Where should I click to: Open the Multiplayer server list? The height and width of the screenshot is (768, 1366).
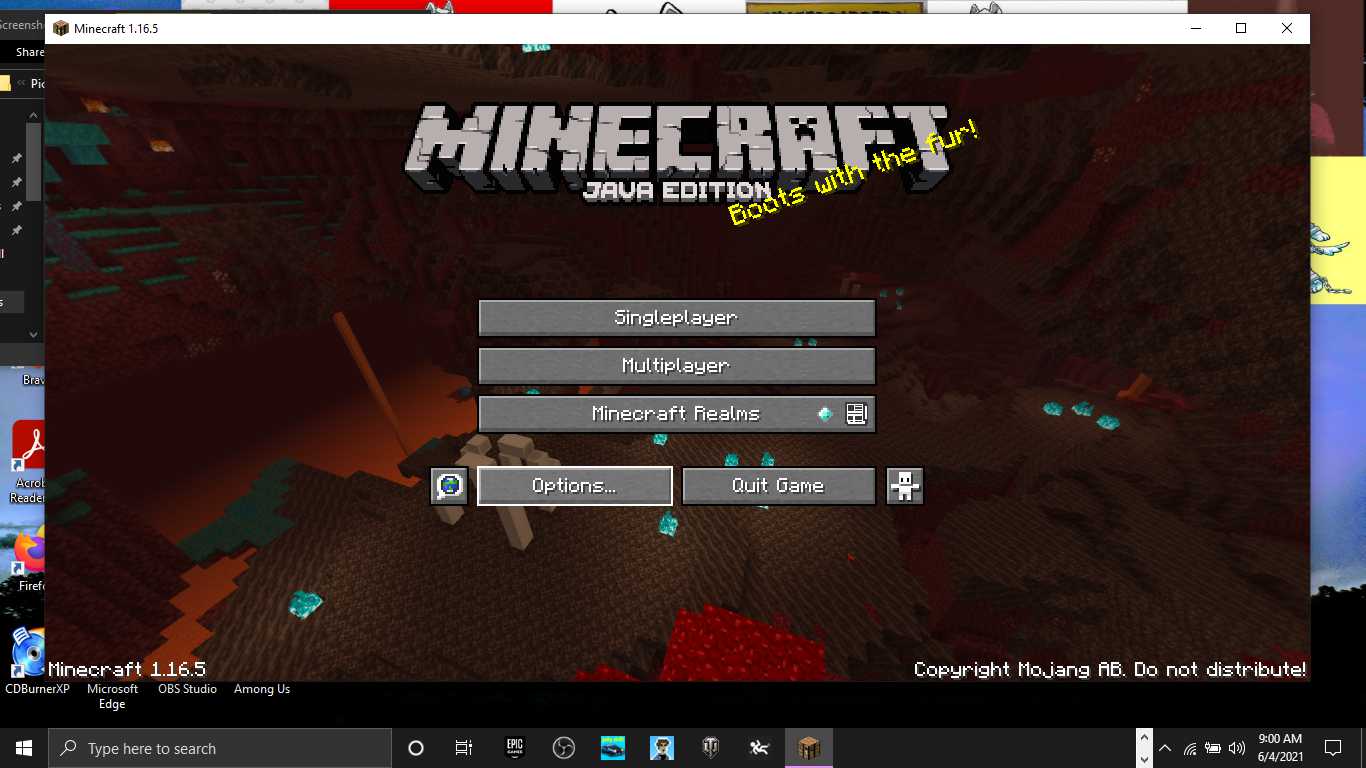tap(677, 366)
